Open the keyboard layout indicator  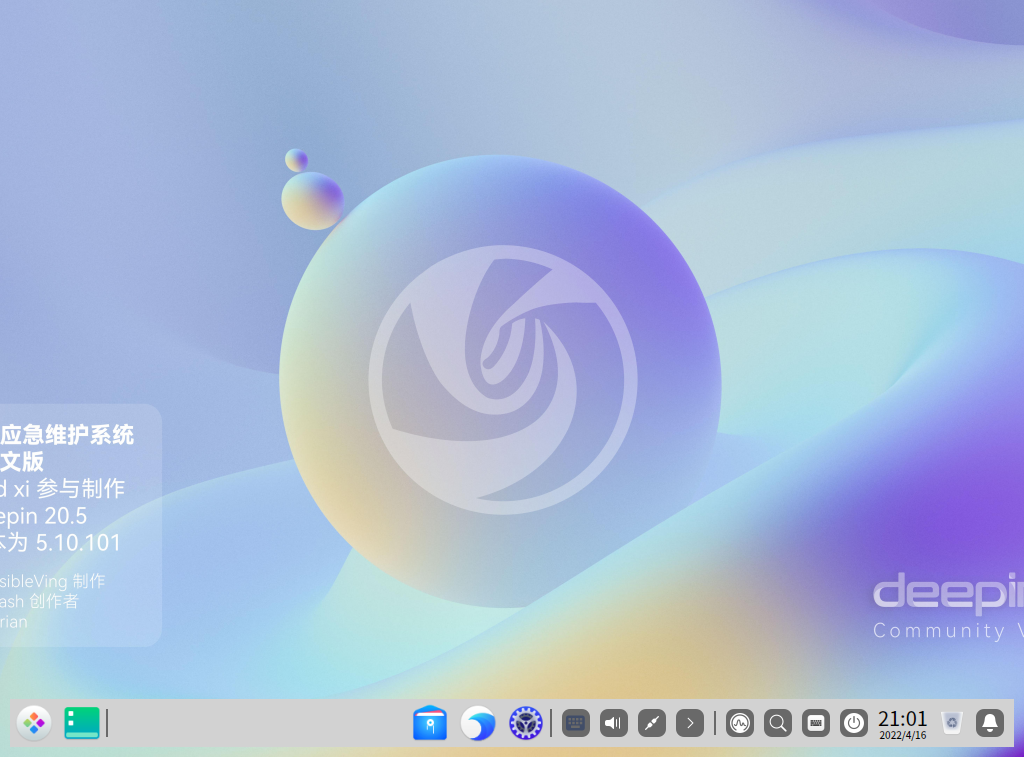(x=815, y=722)
